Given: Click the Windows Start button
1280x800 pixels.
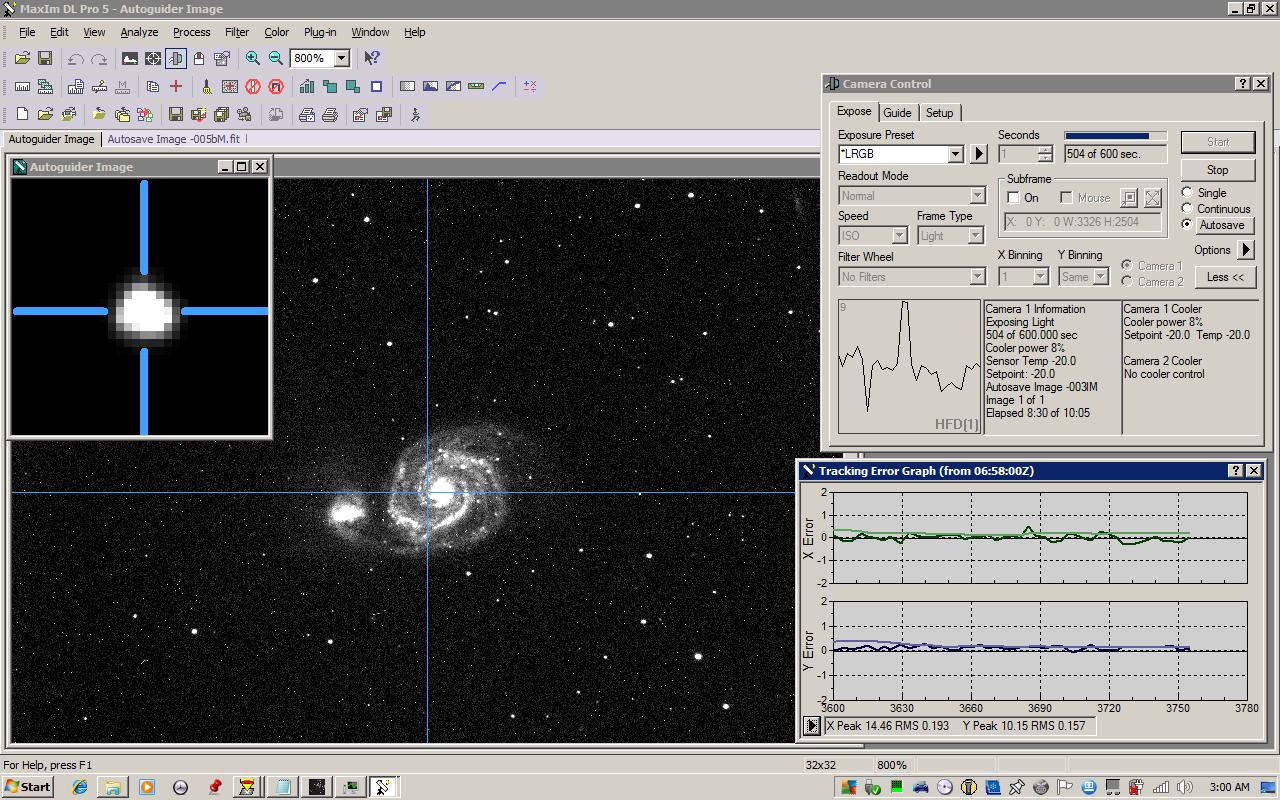Looking at the screenshot, I should (27, 787).
